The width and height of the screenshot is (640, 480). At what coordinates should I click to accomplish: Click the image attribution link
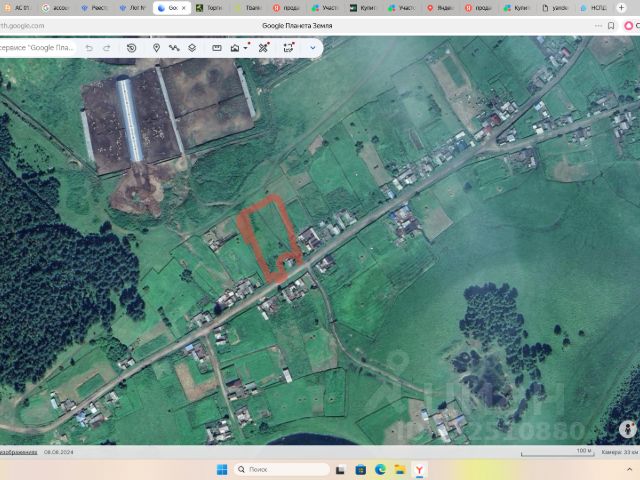pos(18,452)
